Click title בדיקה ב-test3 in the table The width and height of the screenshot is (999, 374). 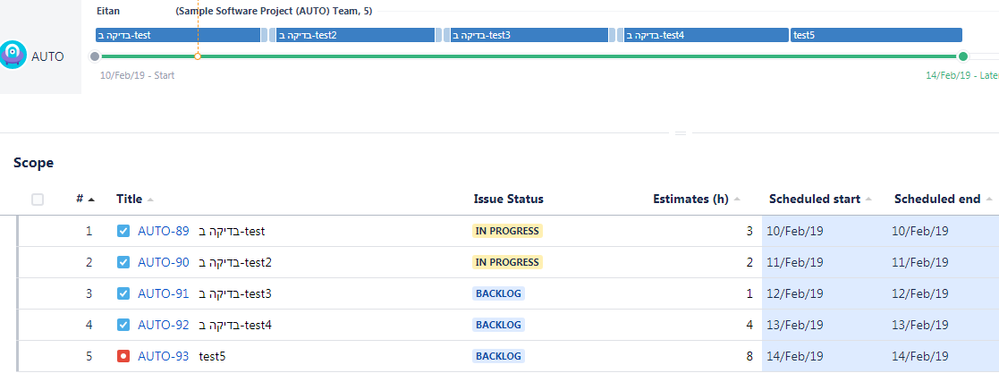[x=235, y=294]
